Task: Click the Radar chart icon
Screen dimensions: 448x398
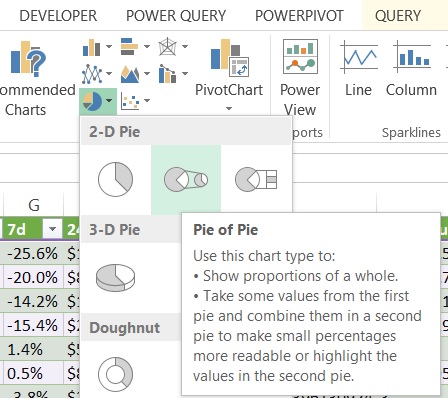Action: (167, 47)
